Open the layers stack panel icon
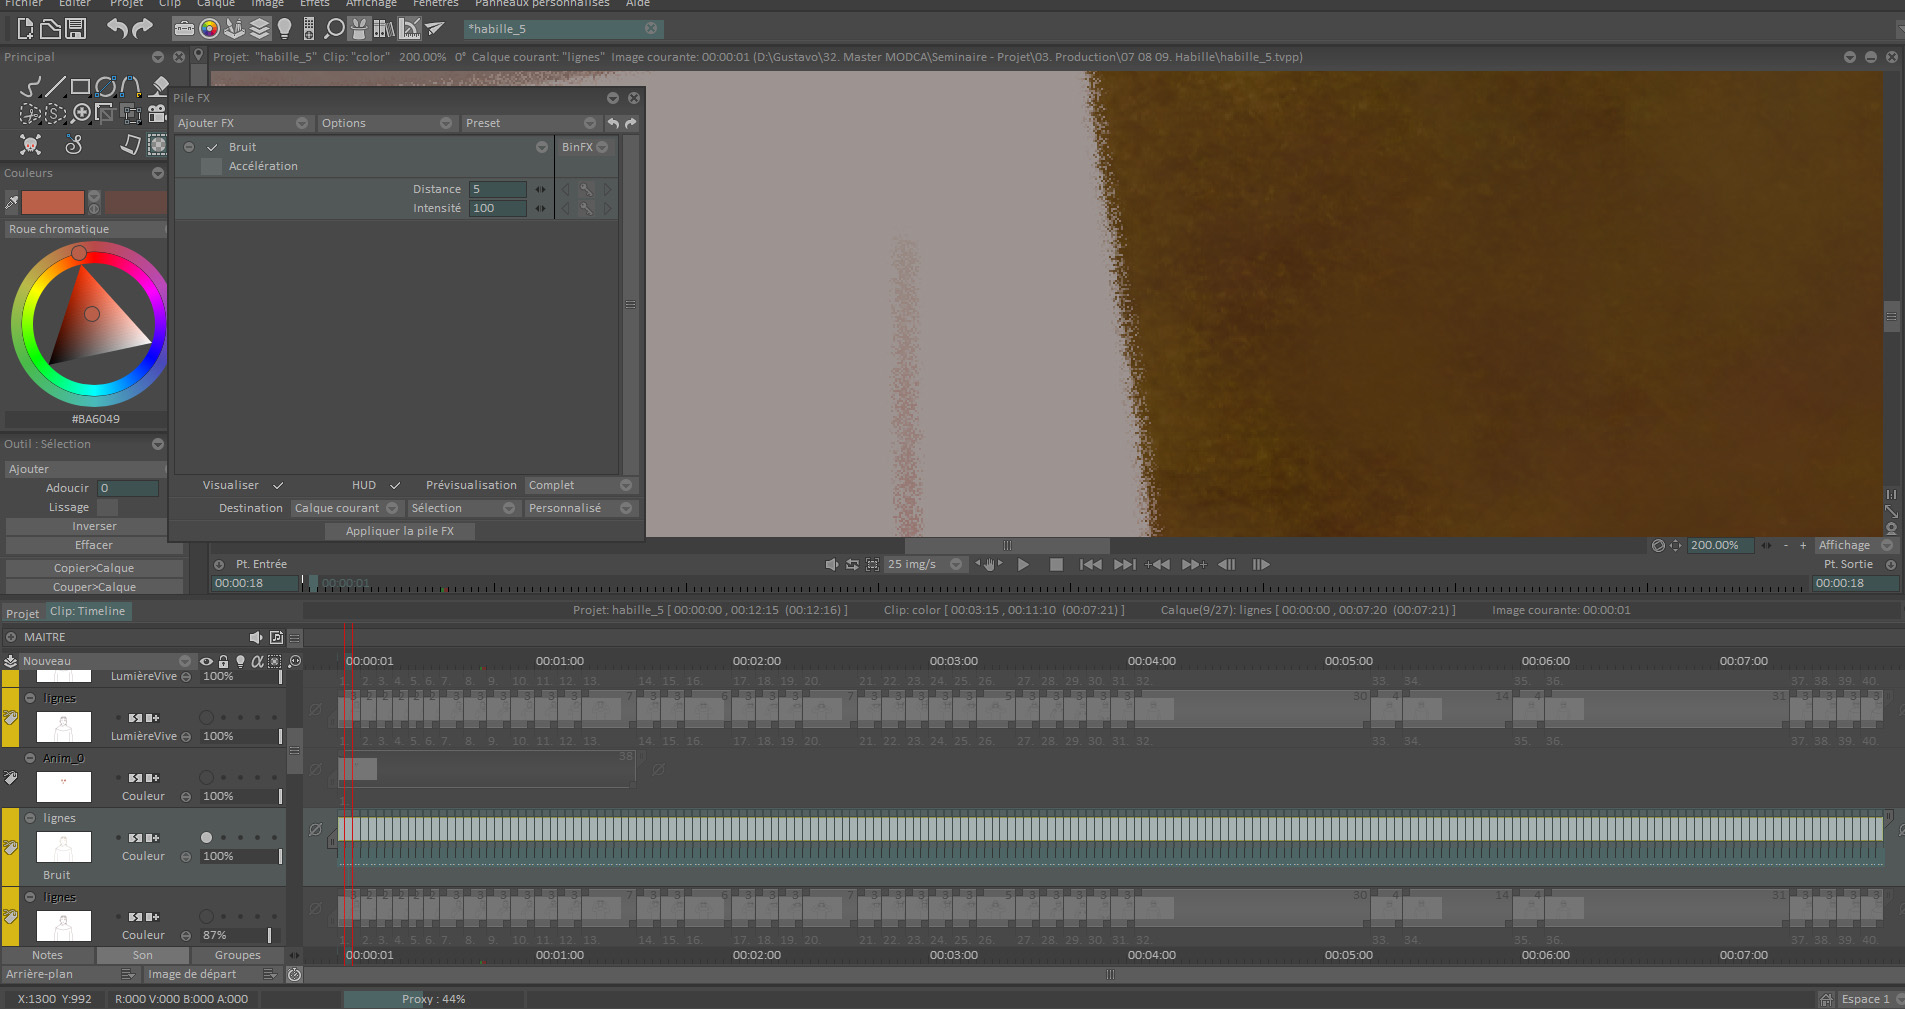 [259, 29]
